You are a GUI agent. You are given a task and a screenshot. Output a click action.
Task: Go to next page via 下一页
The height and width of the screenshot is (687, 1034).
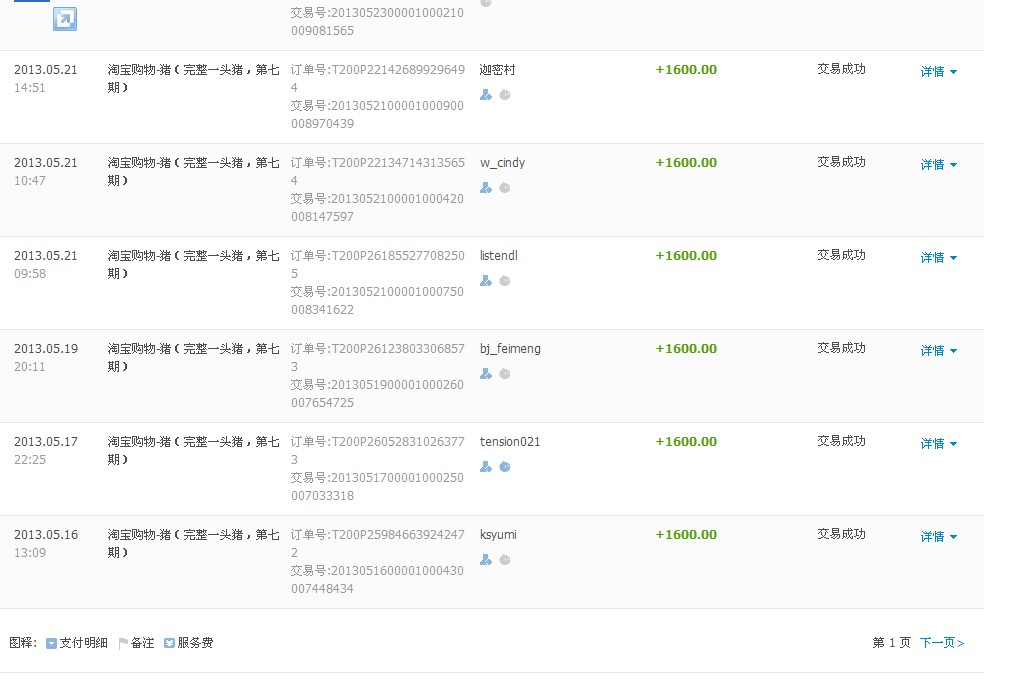tap(941, 643)
